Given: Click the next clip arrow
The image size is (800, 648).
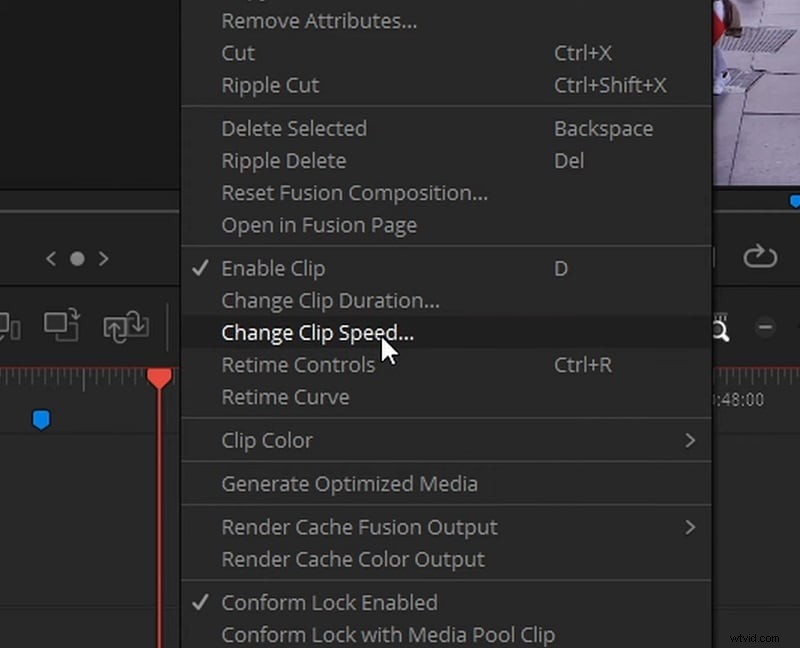Looking at the screenshot, I should (x=104, y=258).
